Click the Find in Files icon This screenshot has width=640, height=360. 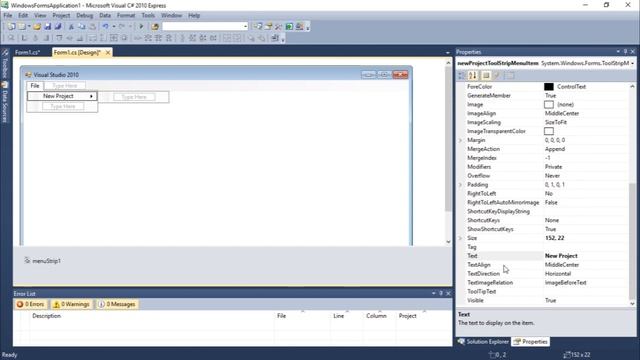(155, 27)
